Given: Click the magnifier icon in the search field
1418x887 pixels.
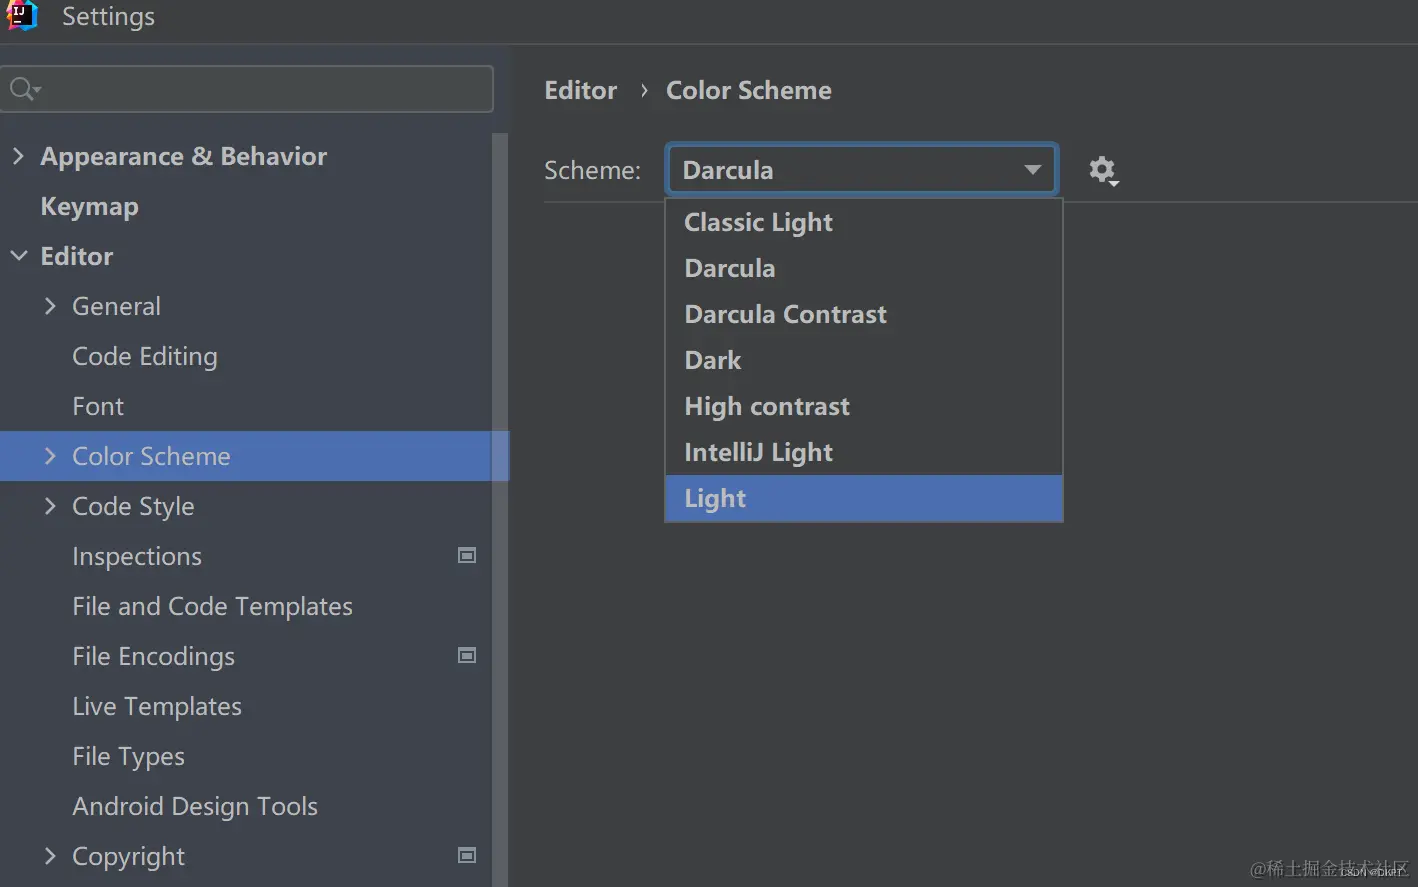Looking at the screenshot, I should pos(21,88).
